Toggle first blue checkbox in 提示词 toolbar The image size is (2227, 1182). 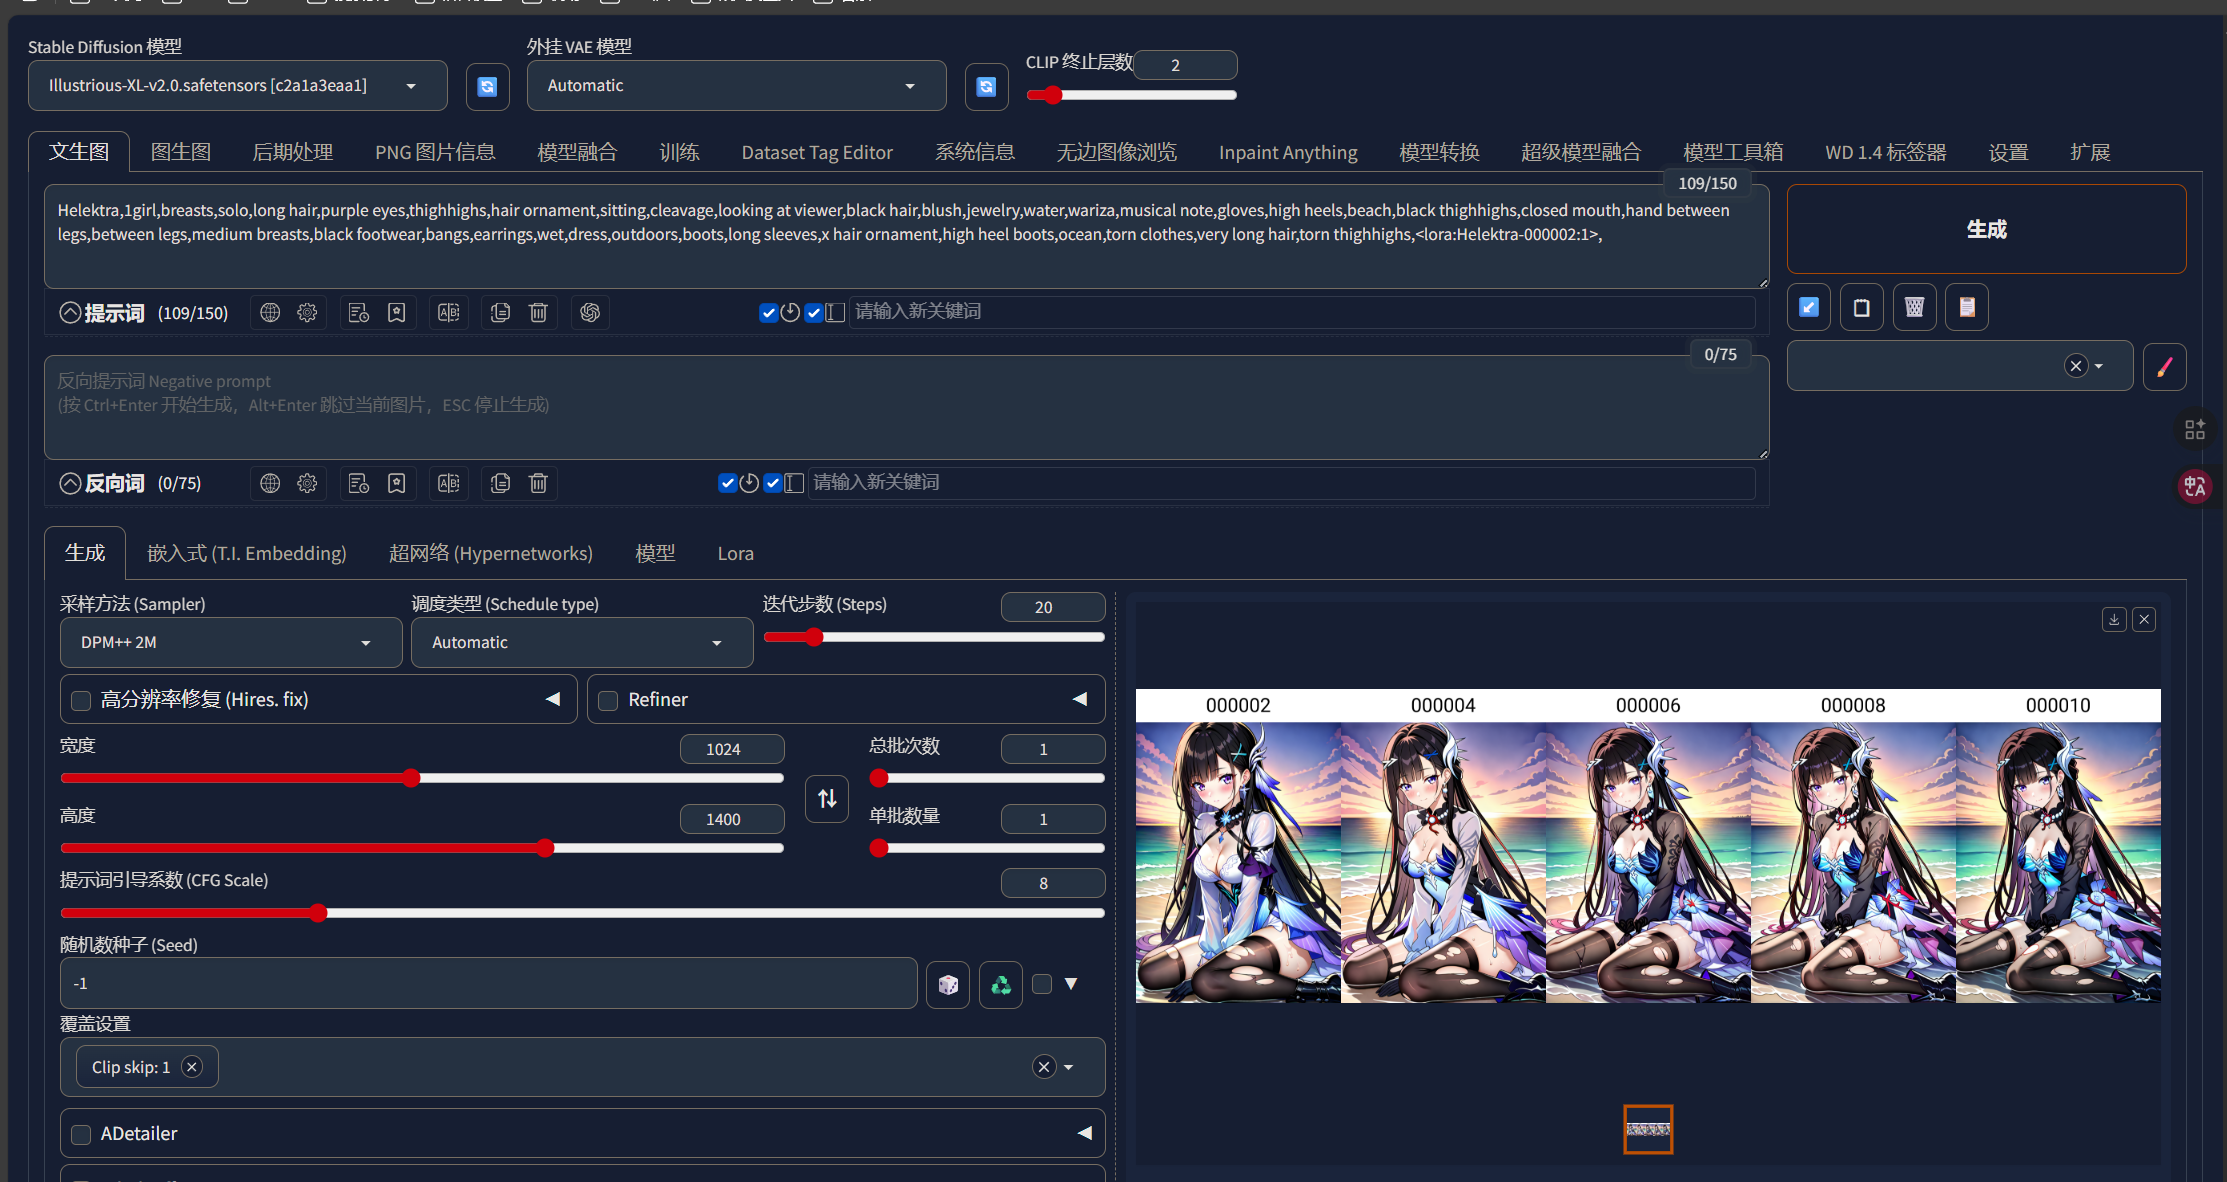tap(768, 313)
